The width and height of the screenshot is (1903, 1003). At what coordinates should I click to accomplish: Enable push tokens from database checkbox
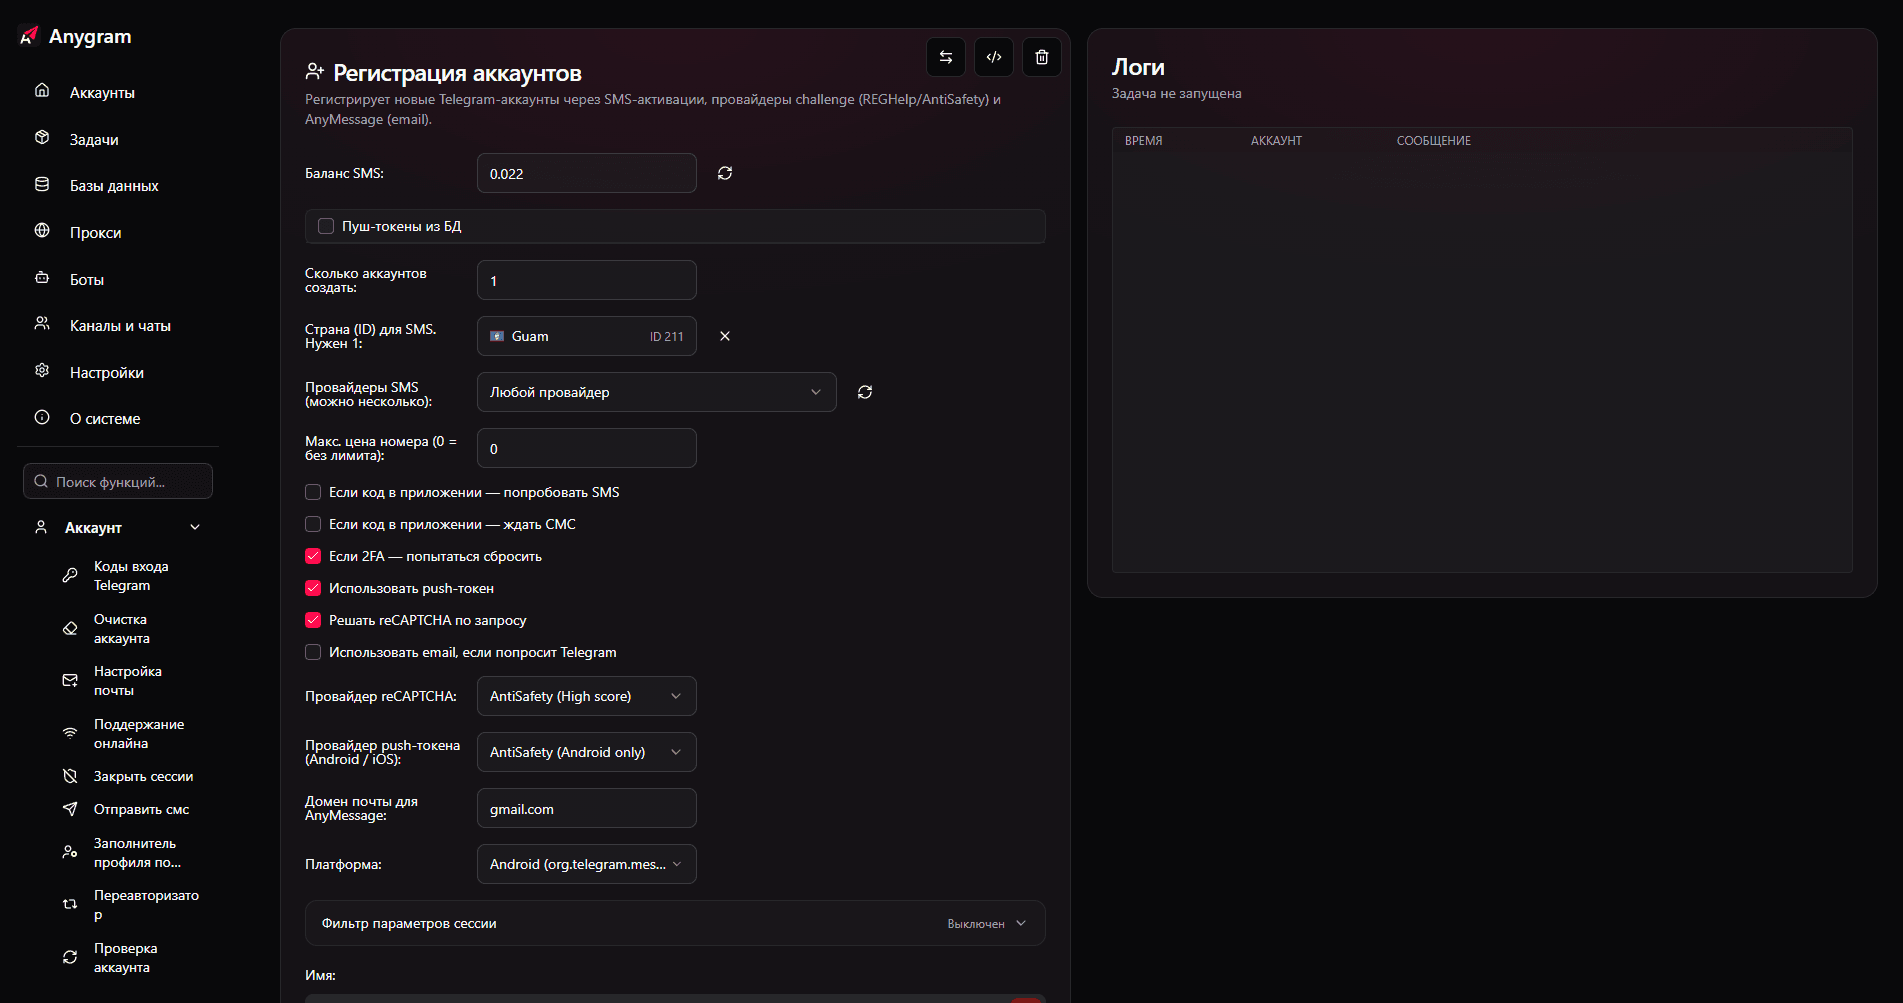click(326, 226)
